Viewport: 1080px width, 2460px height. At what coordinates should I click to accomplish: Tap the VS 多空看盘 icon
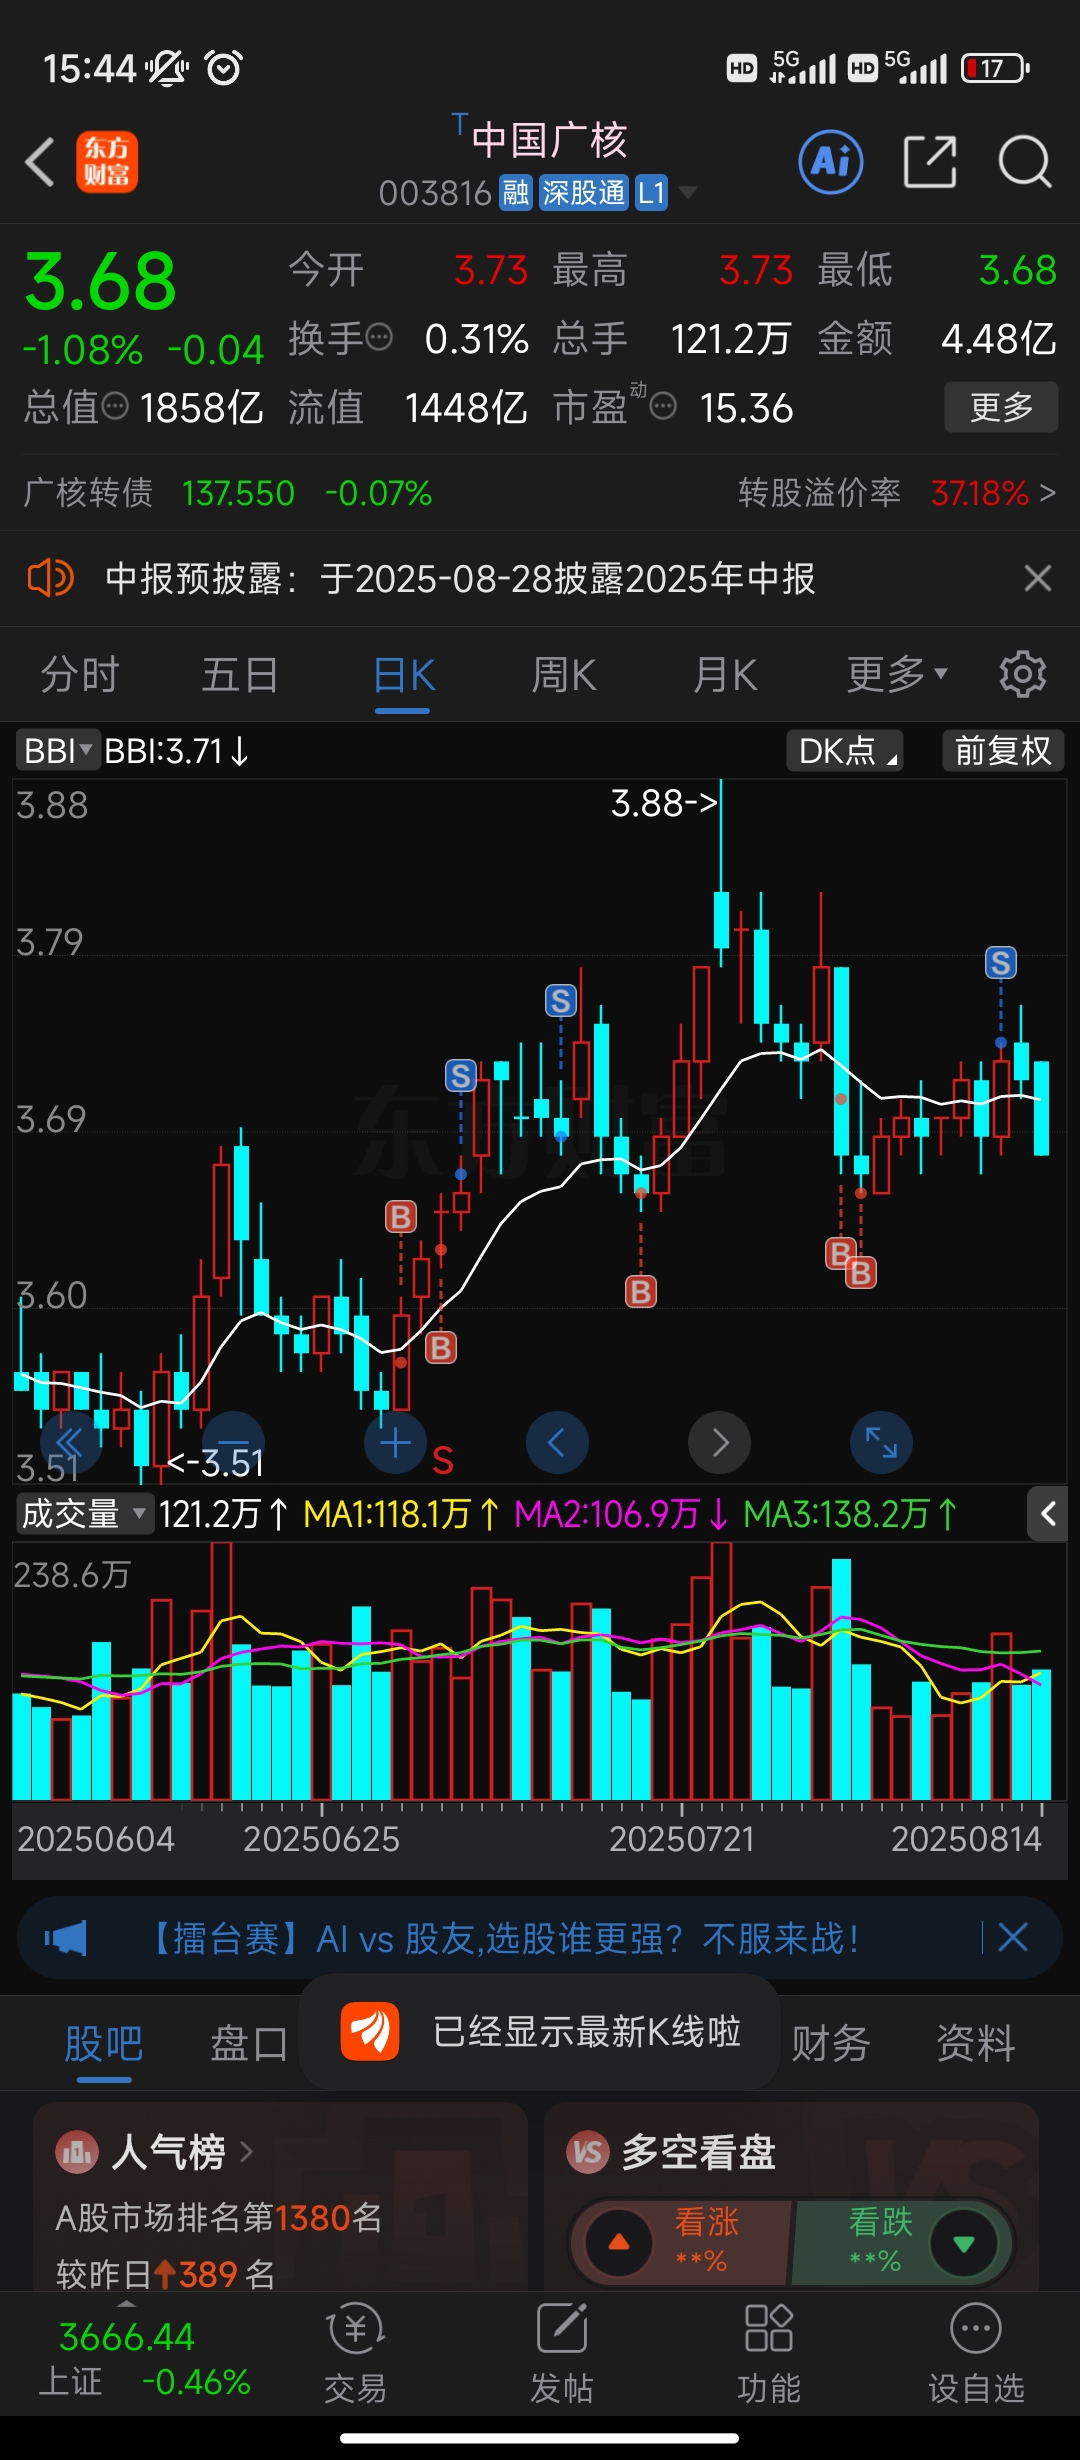pyautogui.click(x=588, y=2152)
